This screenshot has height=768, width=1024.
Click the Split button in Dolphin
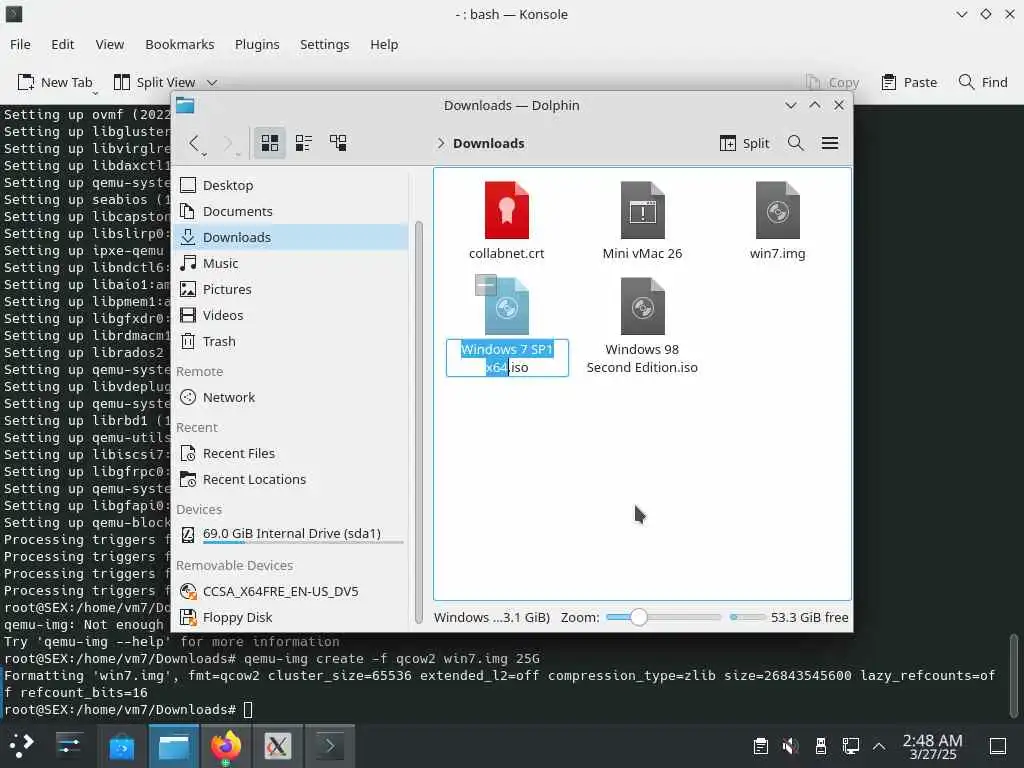tap(744, 143)
